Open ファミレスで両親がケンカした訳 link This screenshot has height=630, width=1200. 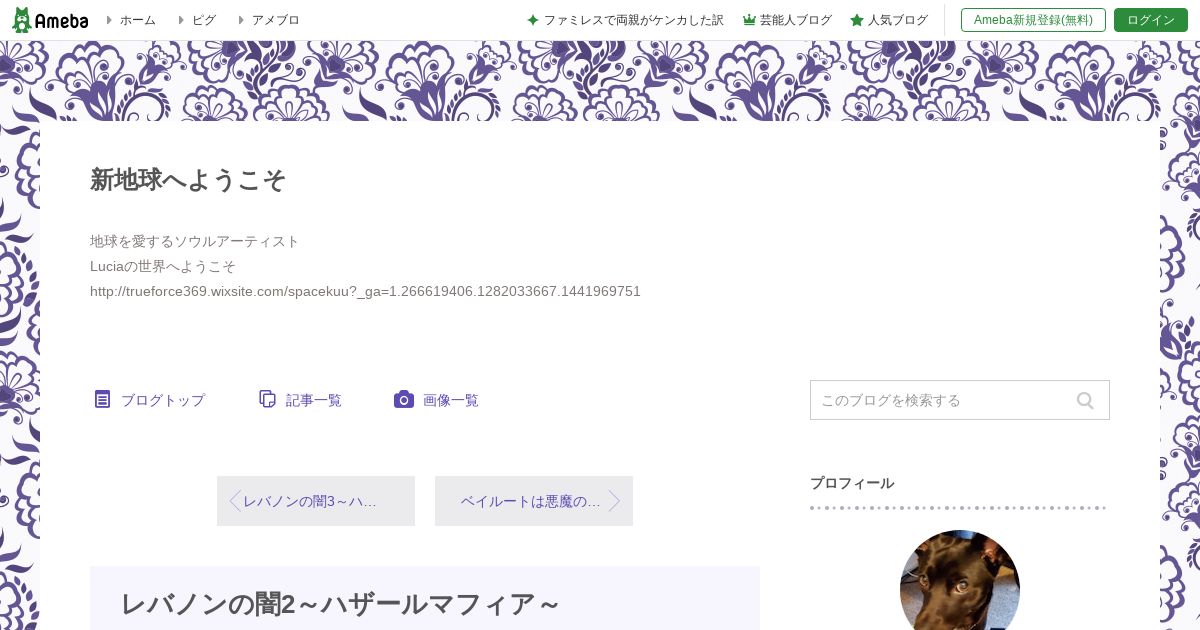[633, 20]
